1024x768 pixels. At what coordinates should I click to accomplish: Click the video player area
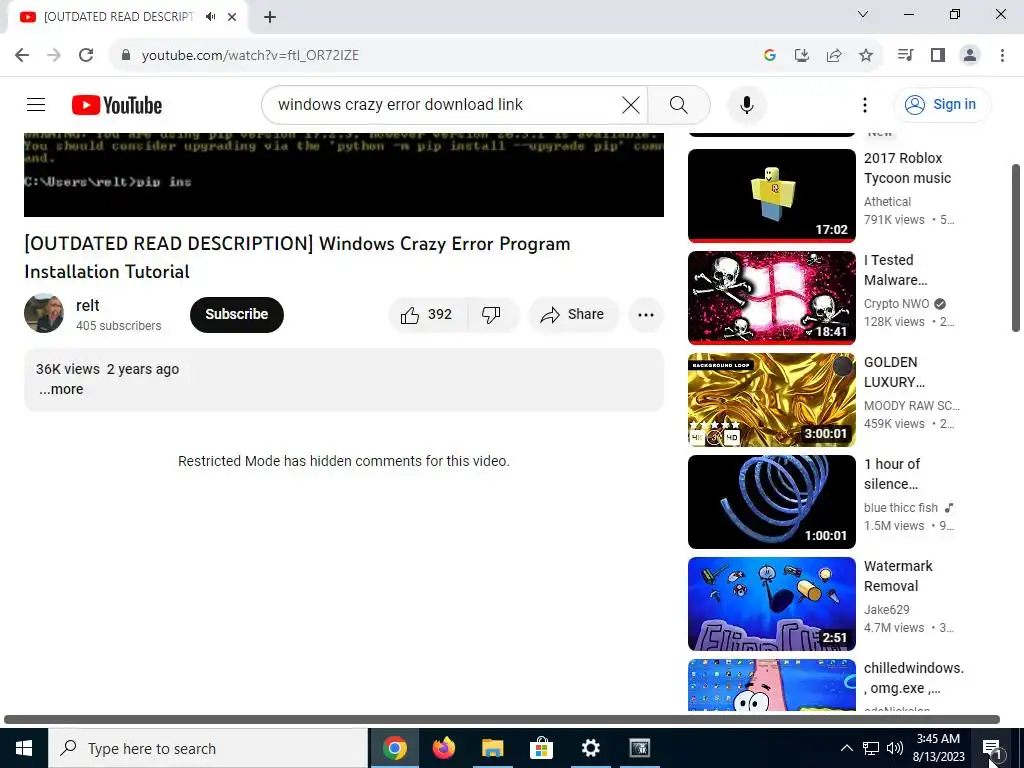point(344,174)
